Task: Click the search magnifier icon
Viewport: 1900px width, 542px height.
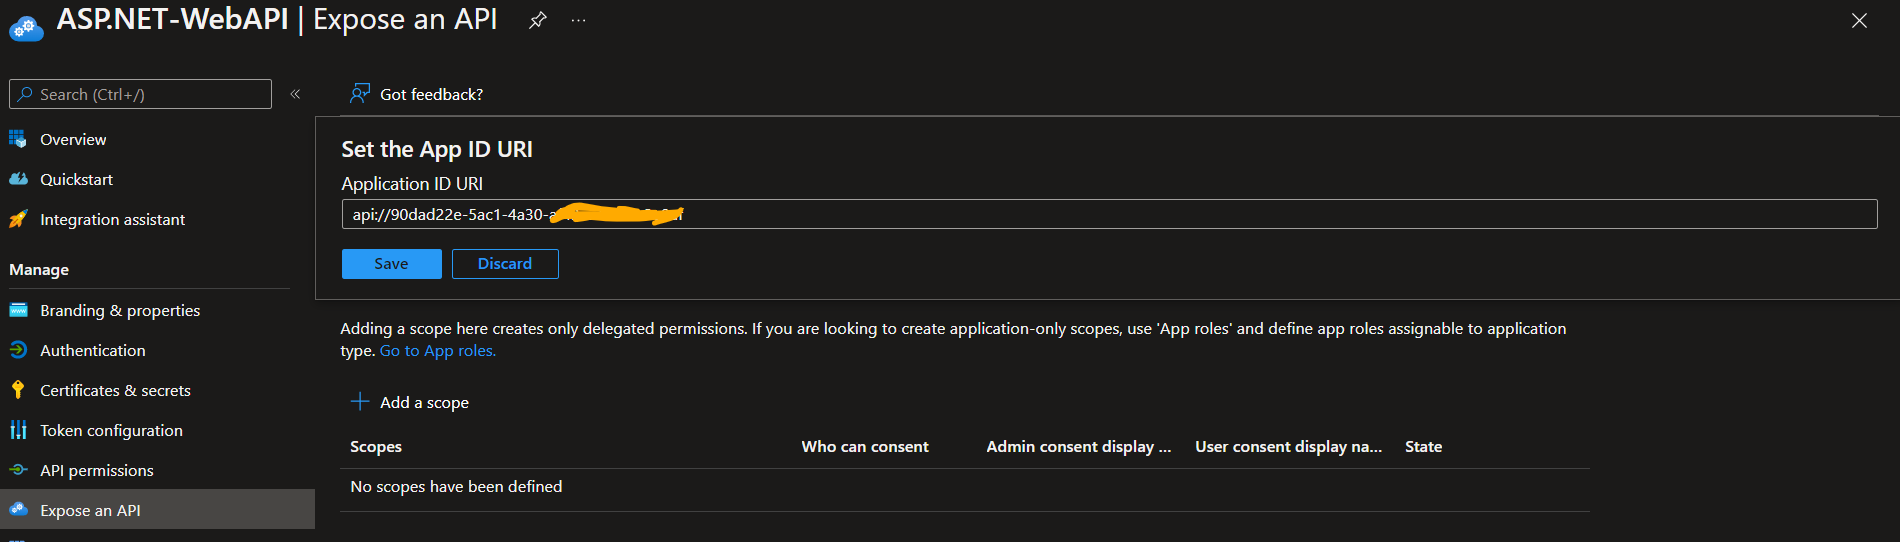Action: click(25, 94)
